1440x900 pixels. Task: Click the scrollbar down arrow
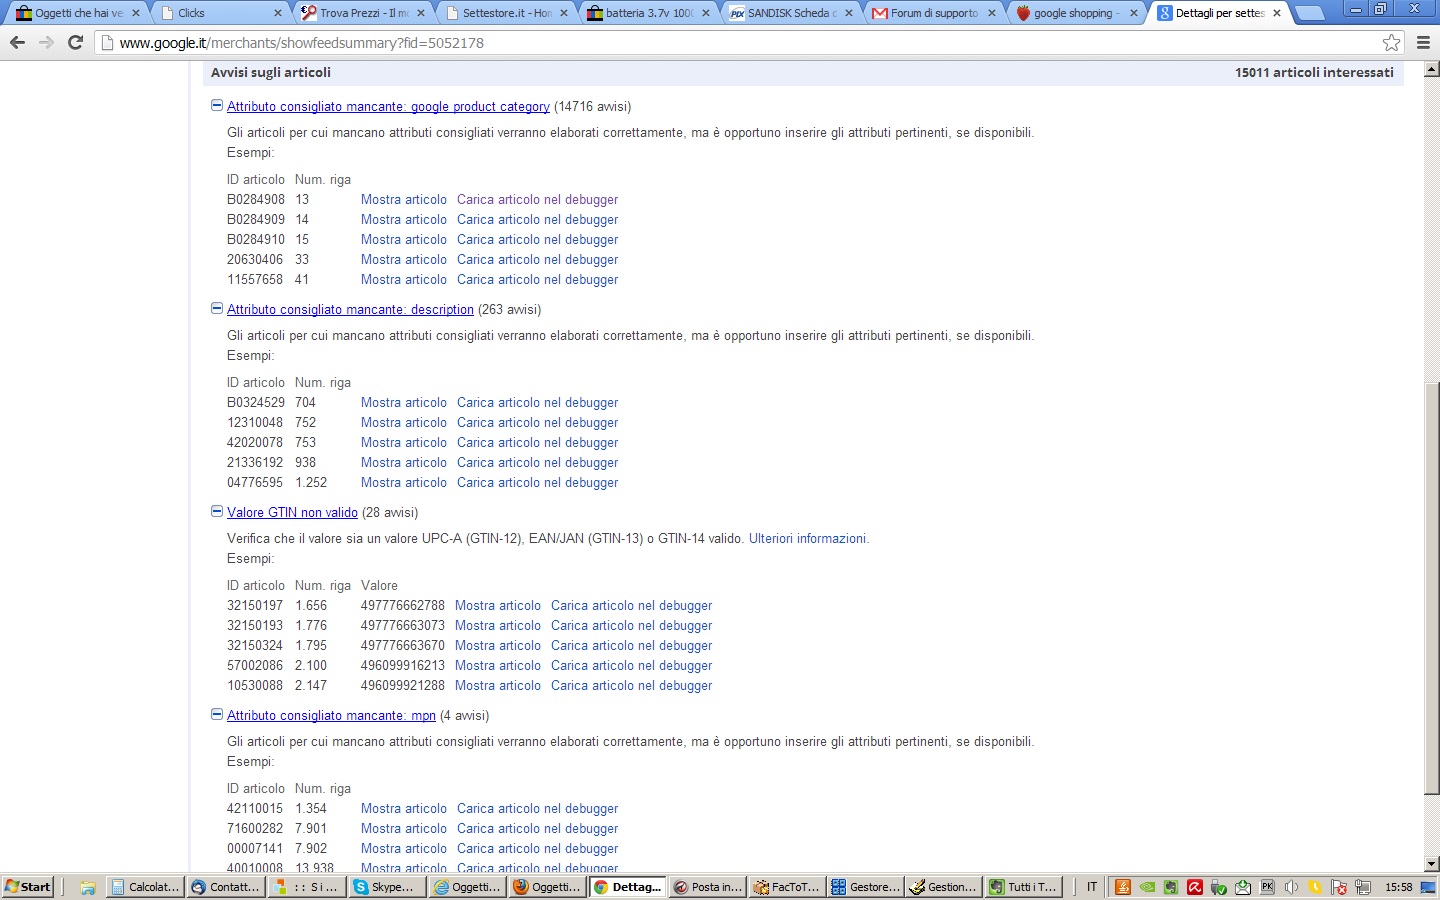point(1431,864)
